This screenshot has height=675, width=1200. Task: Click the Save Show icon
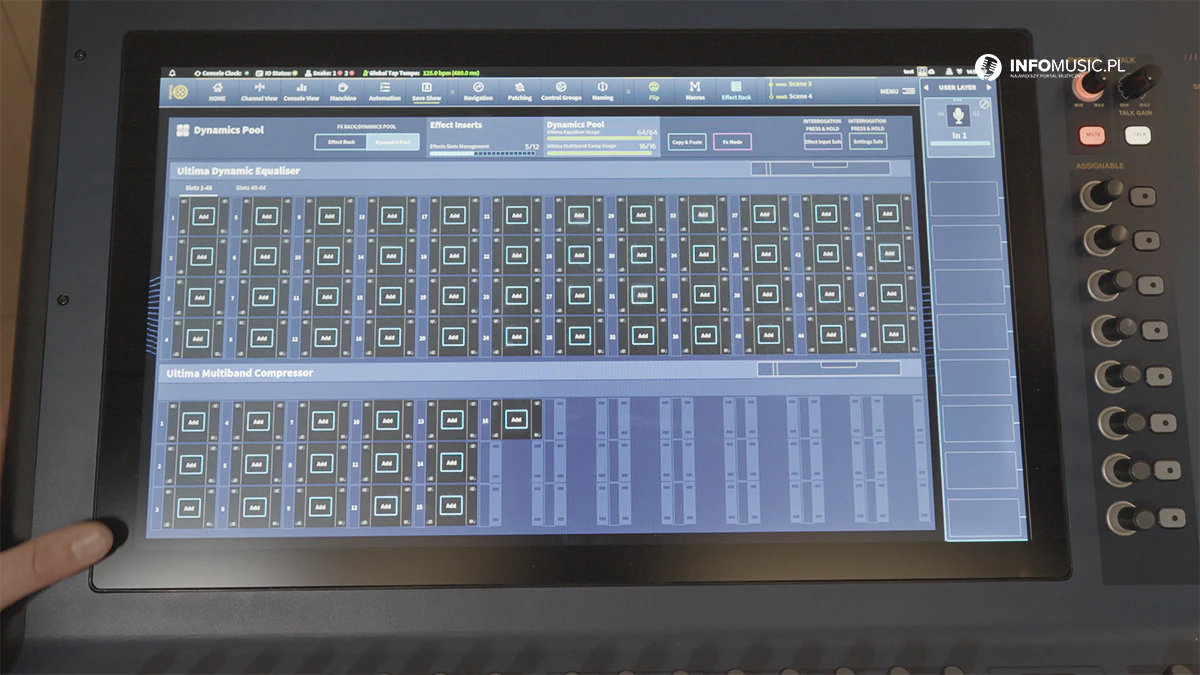[426, 91]
